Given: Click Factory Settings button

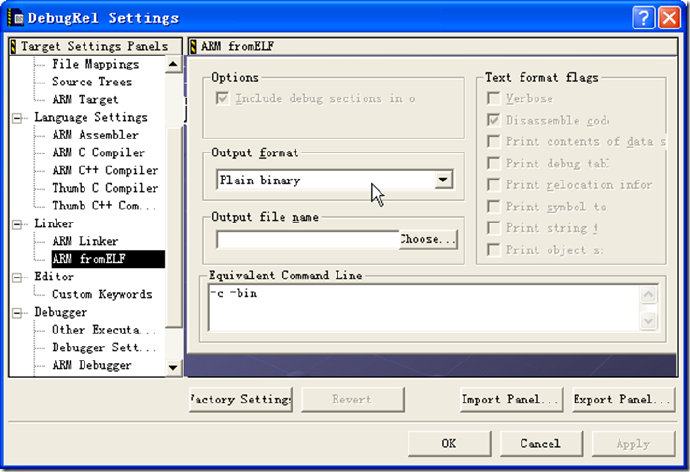Looking at the screenshot, I should [x=241, y=399].
